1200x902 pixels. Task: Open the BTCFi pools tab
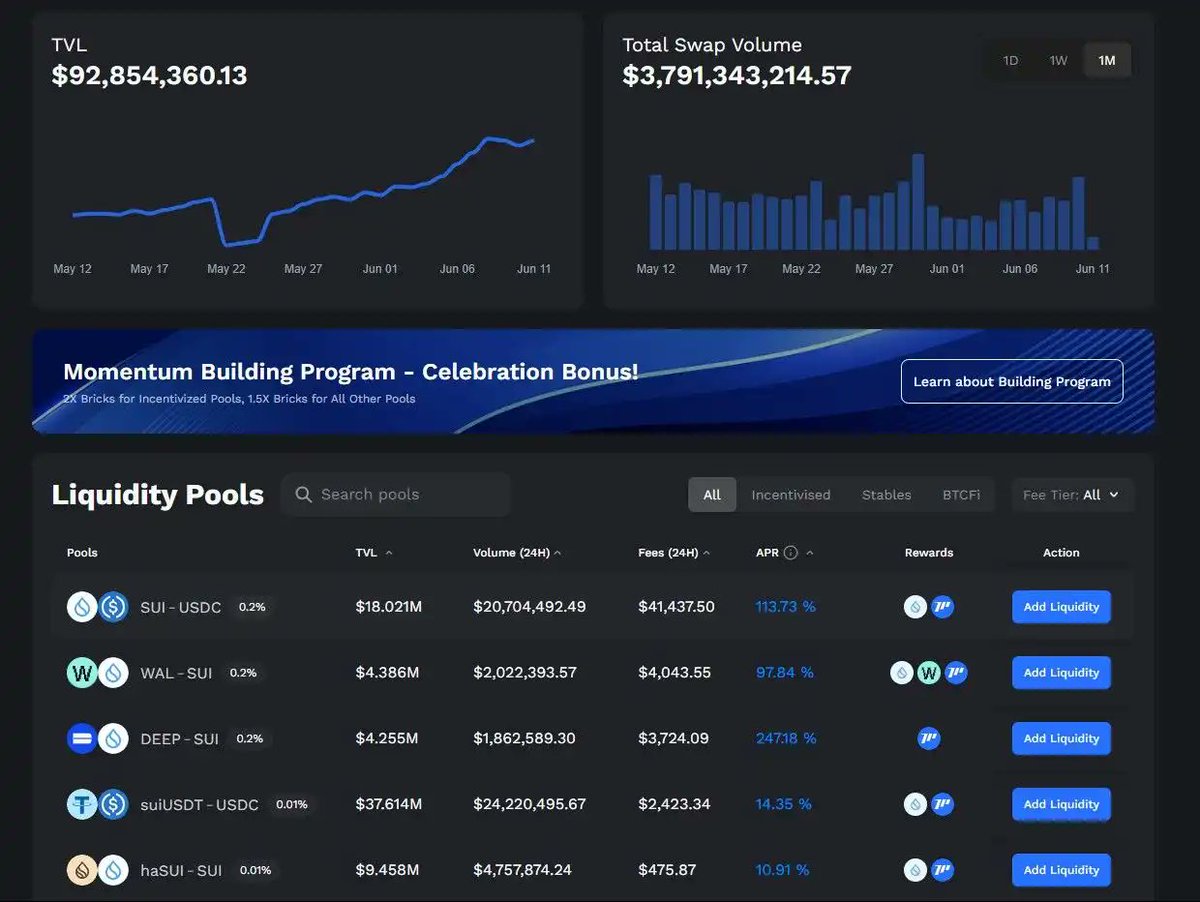961,494
